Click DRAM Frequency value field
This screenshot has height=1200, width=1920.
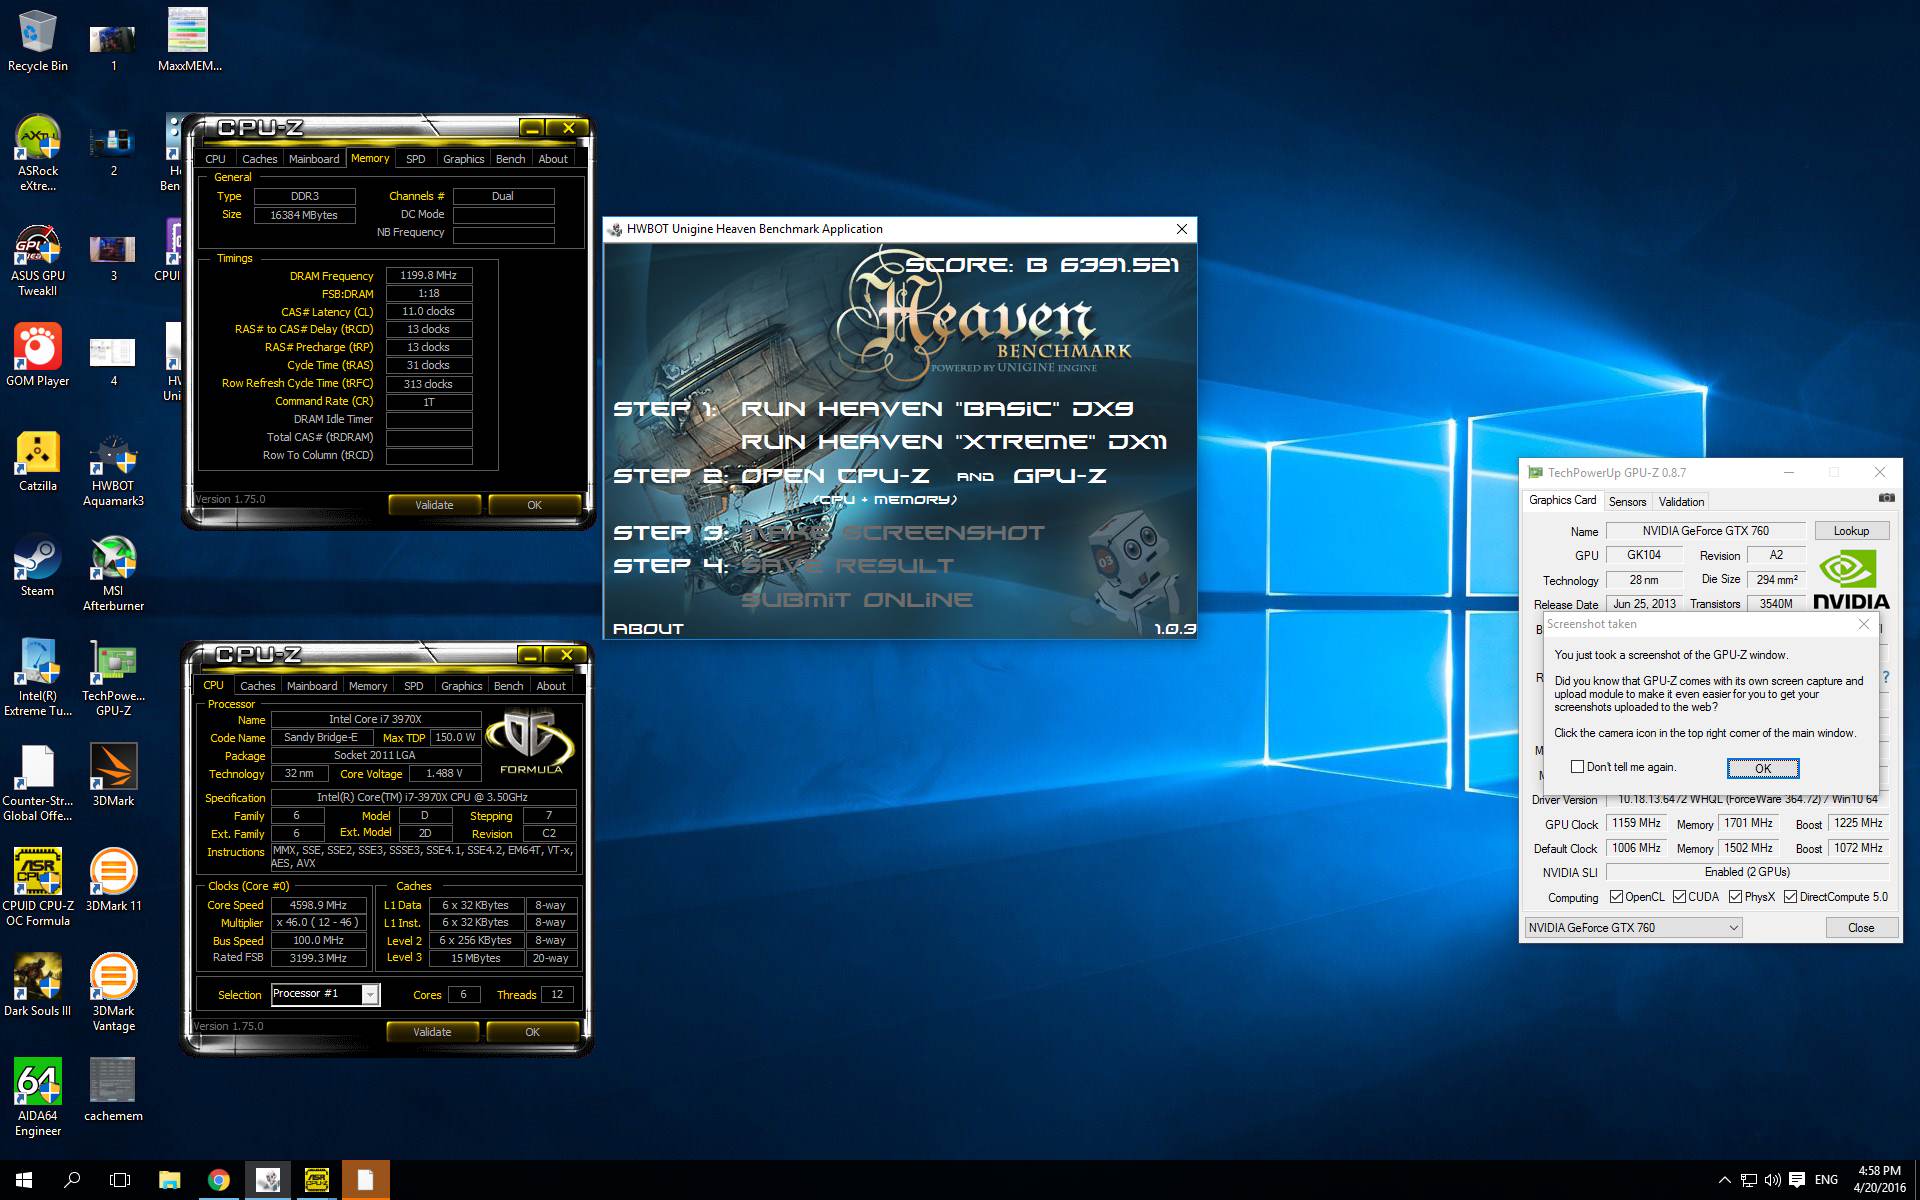point(429,275)
